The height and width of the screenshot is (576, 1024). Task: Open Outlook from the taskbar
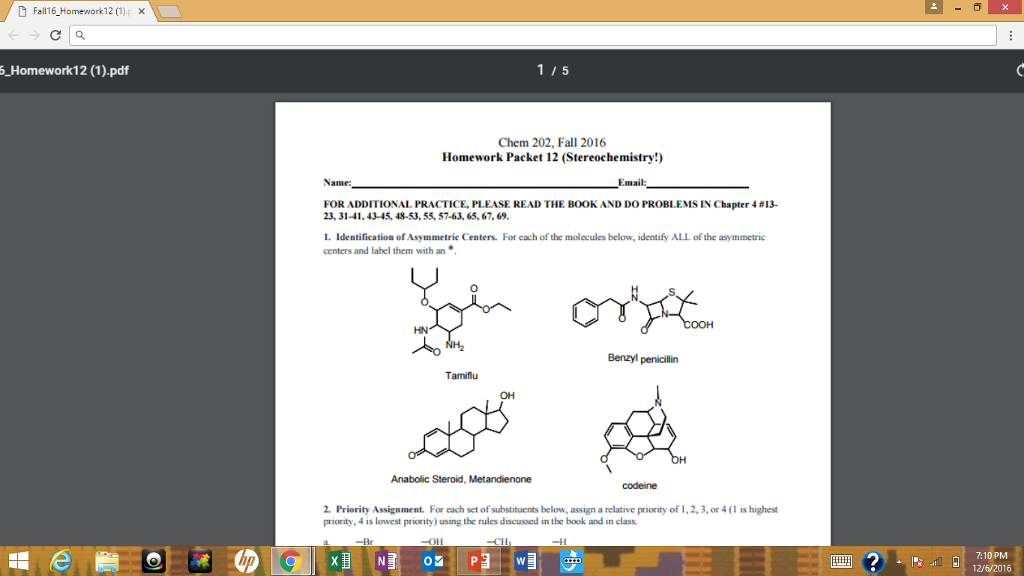pos(432,561)
